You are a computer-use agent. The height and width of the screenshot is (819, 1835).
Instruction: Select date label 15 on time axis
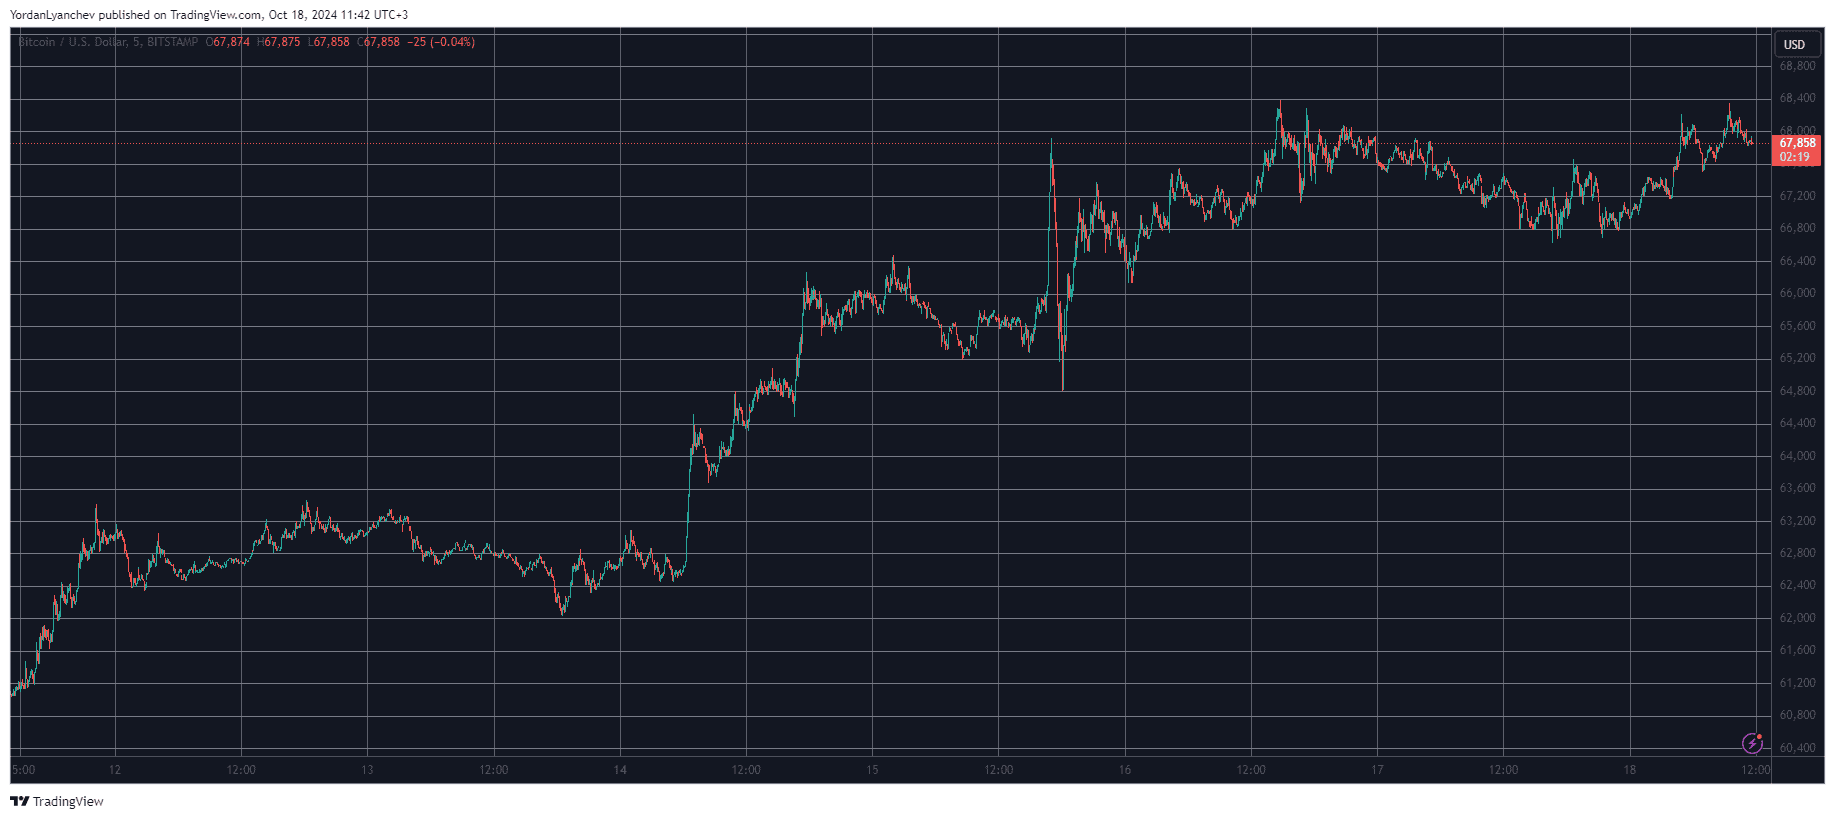coord(872,770)
